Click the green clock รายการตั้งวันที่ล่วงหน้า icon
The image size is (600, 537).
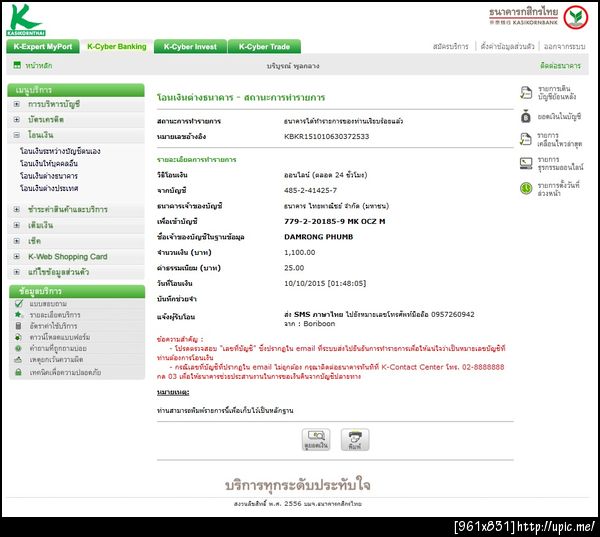coord(526,188)
